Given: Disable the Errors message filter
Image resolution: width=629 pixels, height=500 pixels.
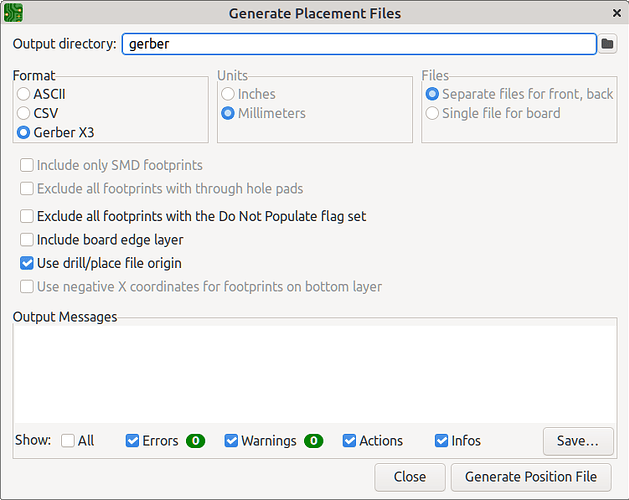Looking at the screenshot, I should coord(133,441).
